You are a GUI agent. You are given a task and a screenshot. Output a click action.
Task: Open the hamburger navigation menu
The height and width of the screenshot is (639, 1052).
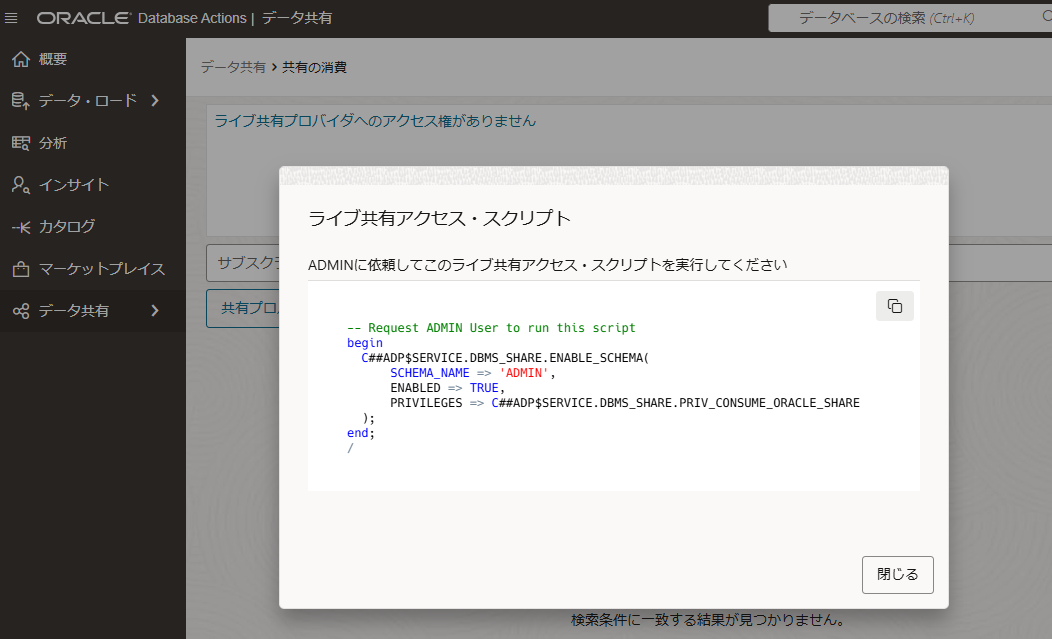[x=12, y=18]
